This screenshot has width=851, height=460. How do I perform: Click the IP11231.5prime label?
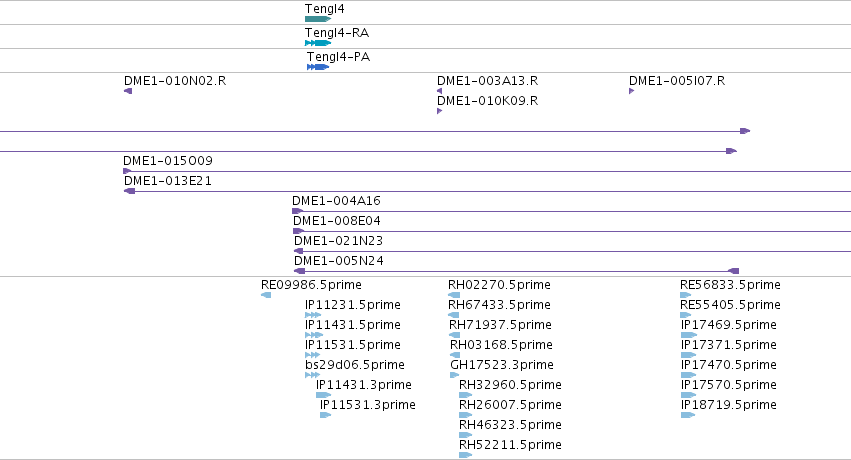point(353,305)
